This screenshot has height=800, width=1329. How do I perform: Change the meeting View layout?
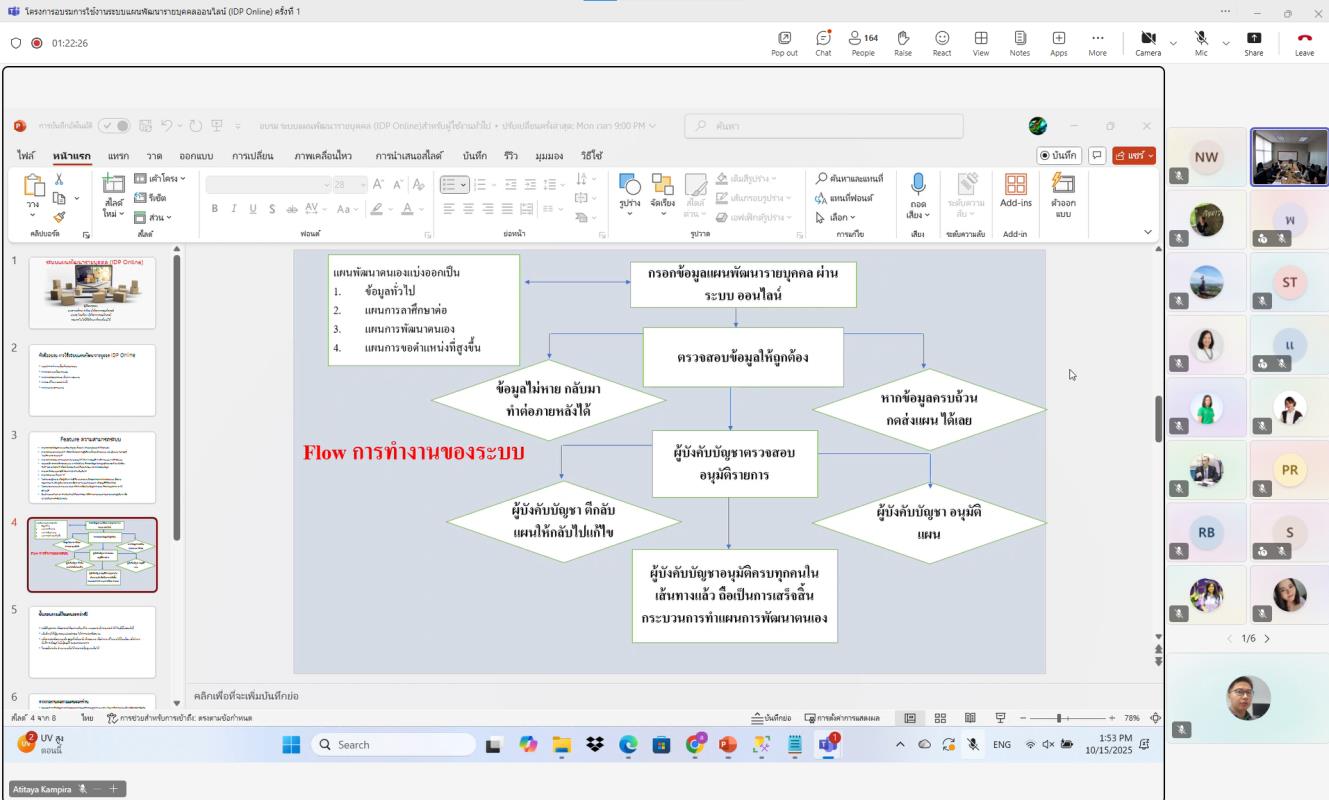(x=981, y=43)
